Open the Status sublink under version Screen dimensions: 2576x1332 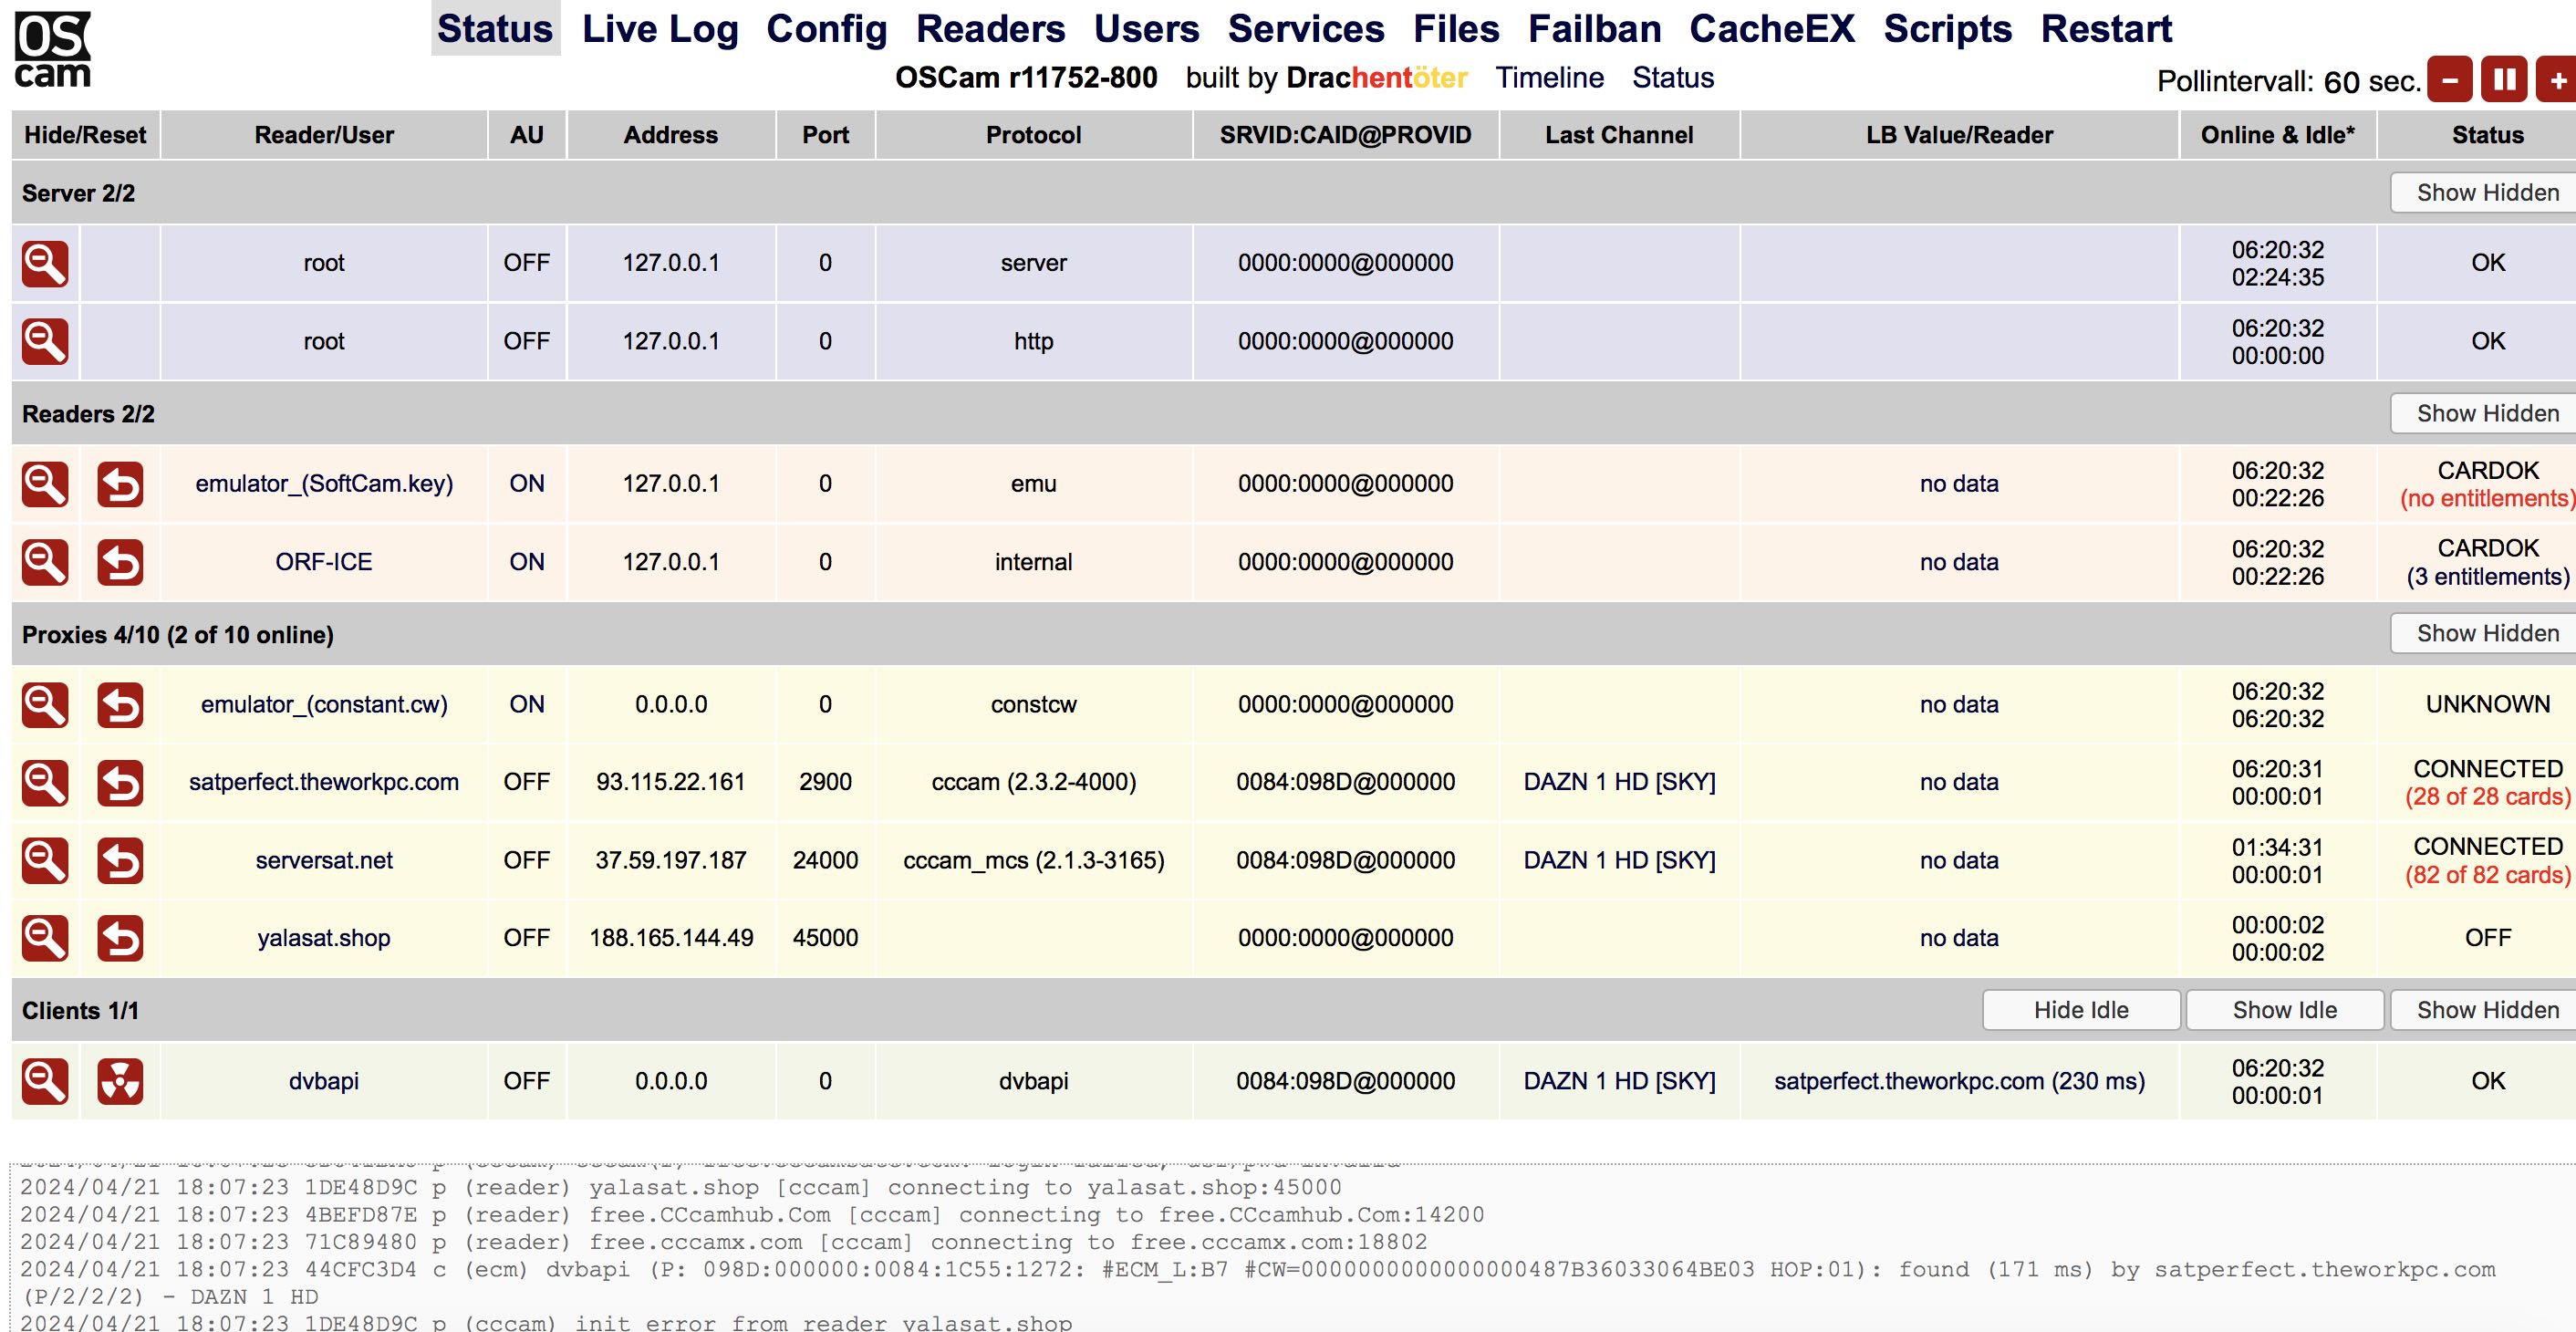1672,78
